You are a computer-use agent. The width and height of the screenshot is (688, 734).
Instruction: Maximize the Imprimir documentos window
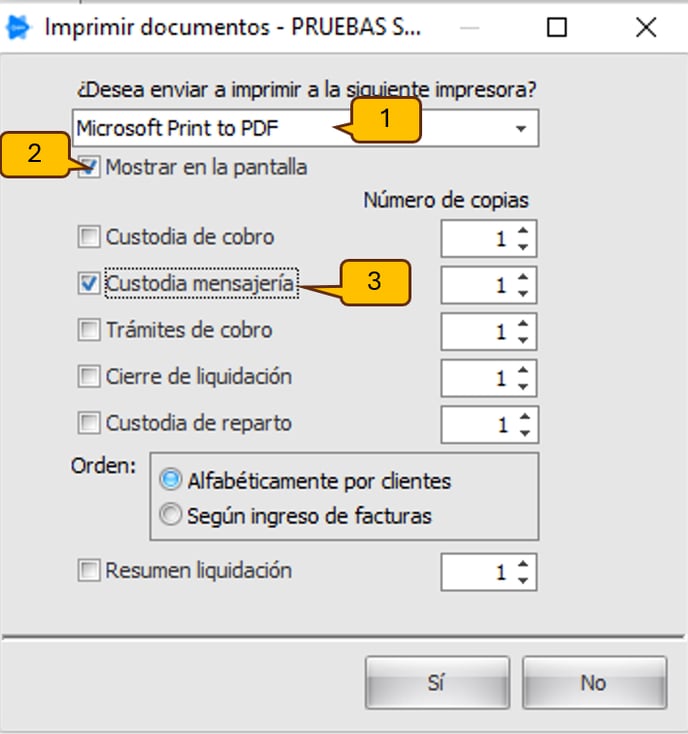(x=557, y=27)
